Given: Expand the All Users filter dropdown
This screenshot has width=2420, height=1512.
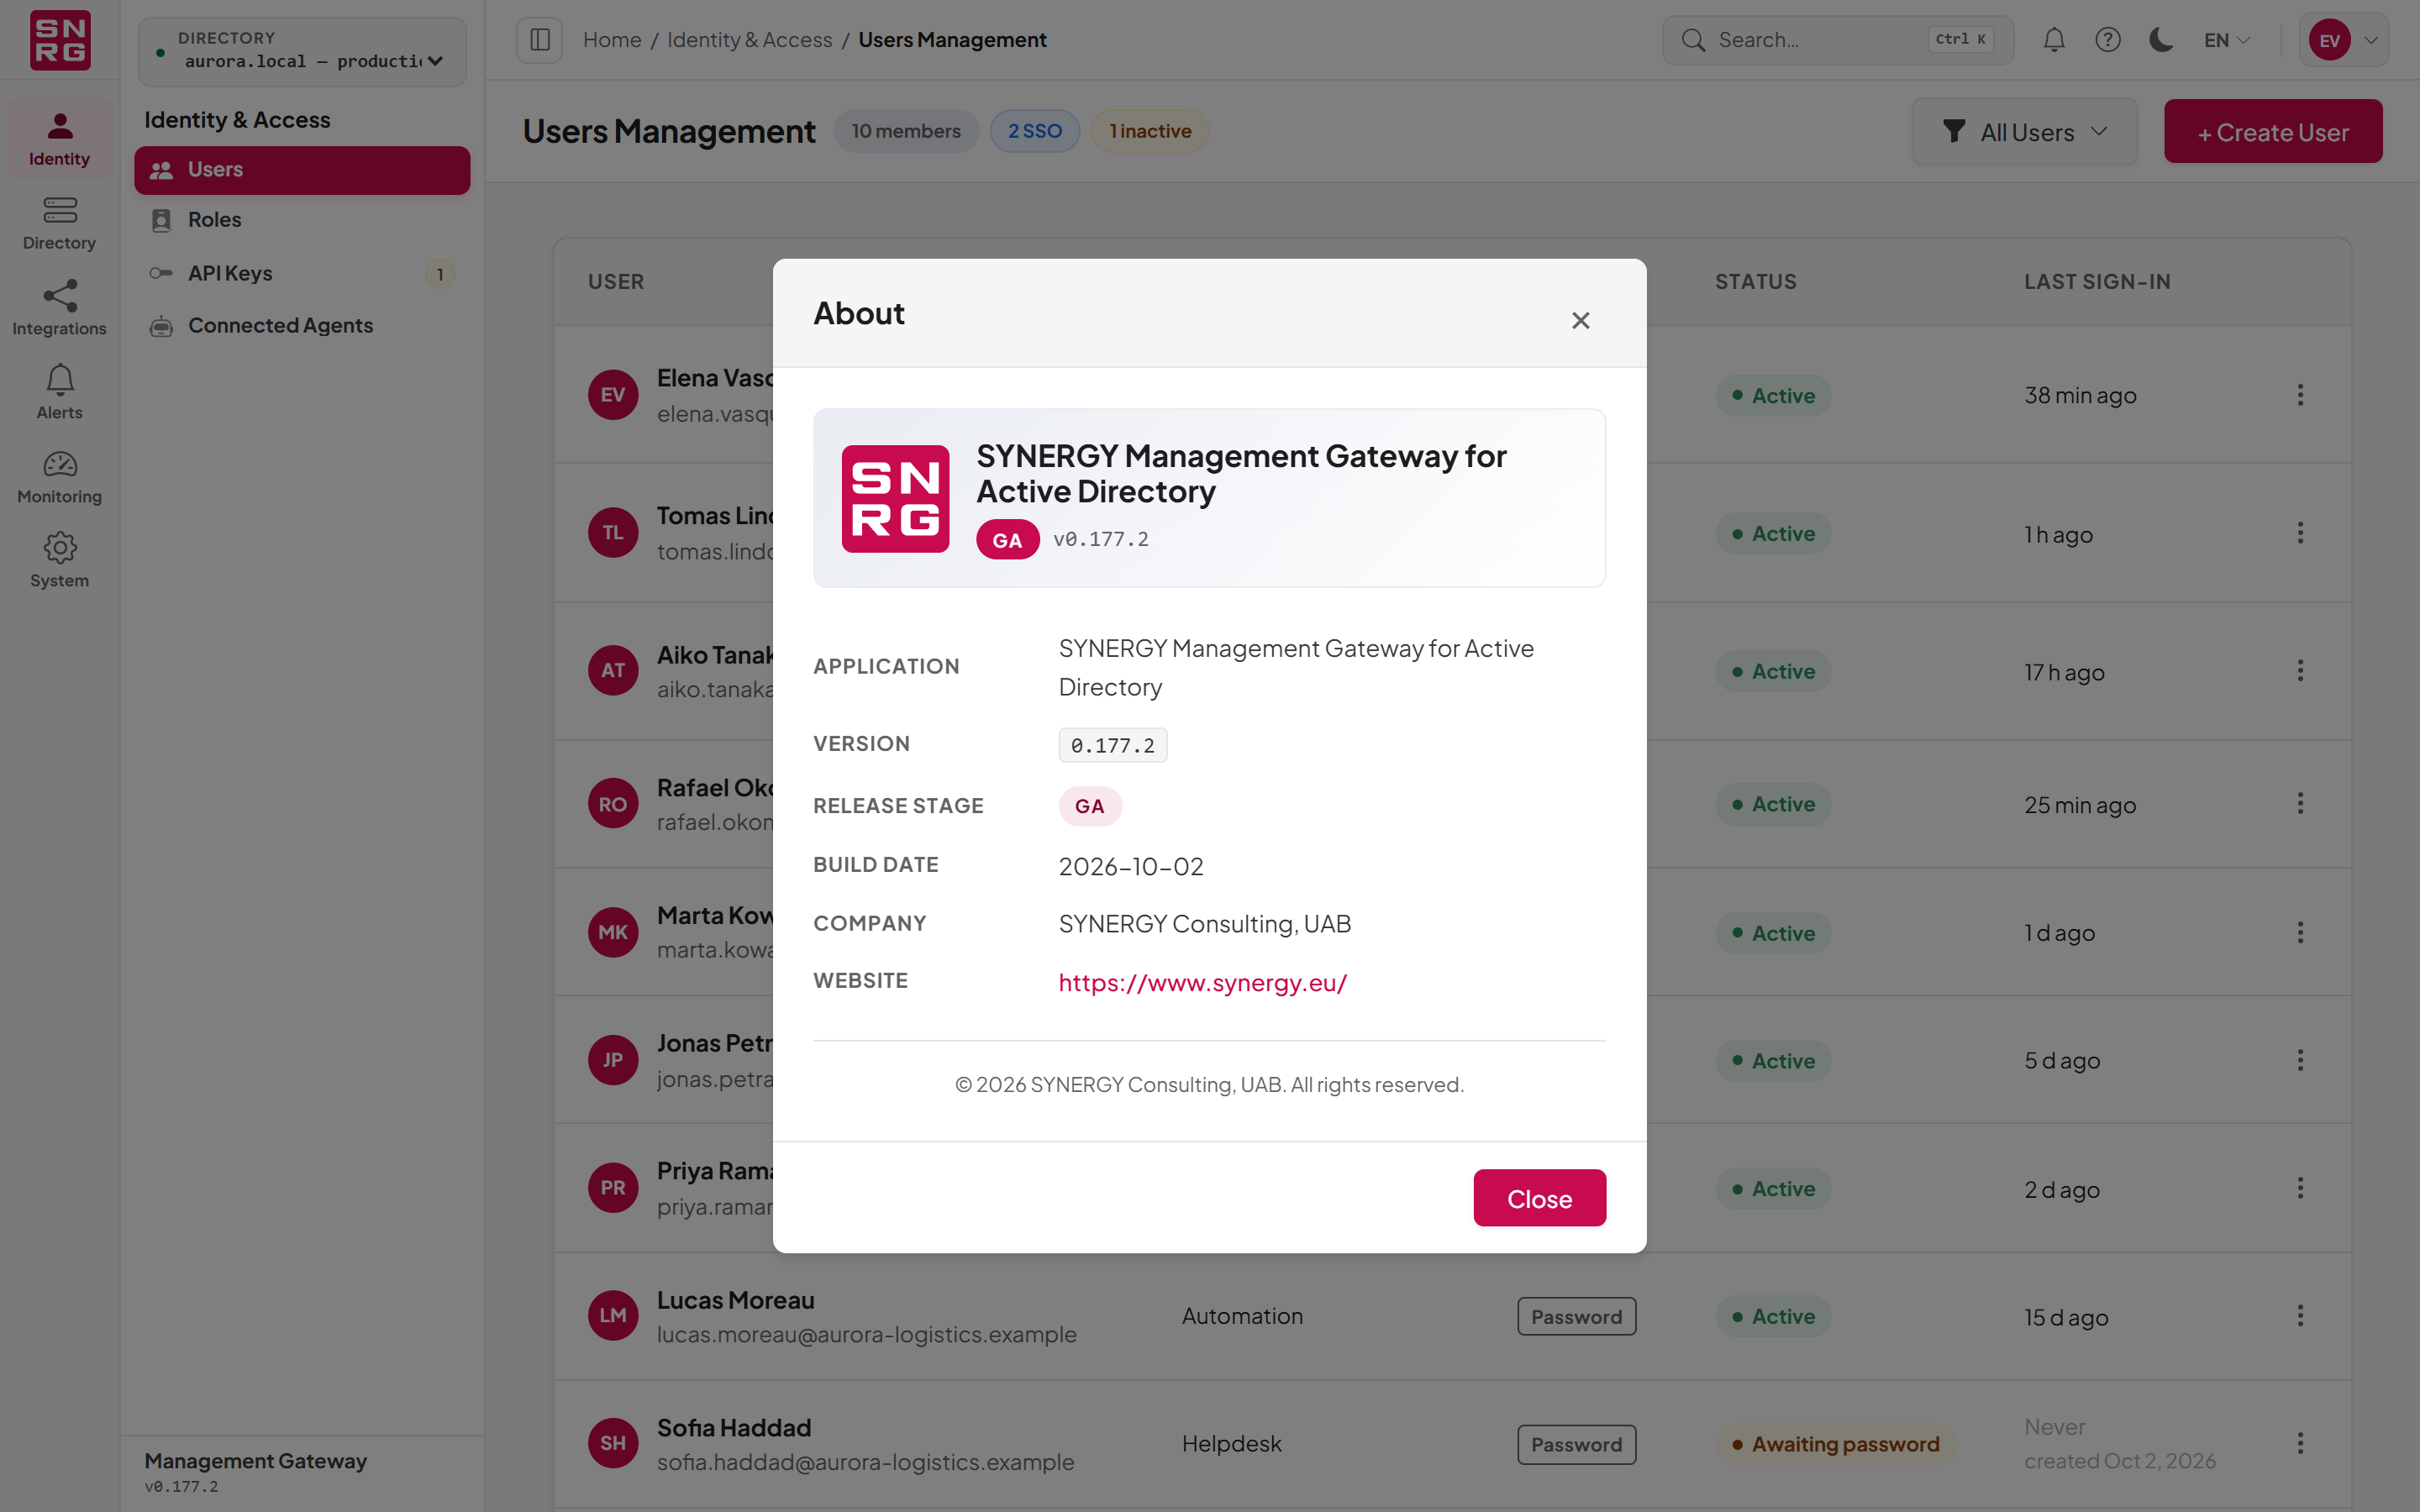Looking at the screenshot, I should [2025, 131].
